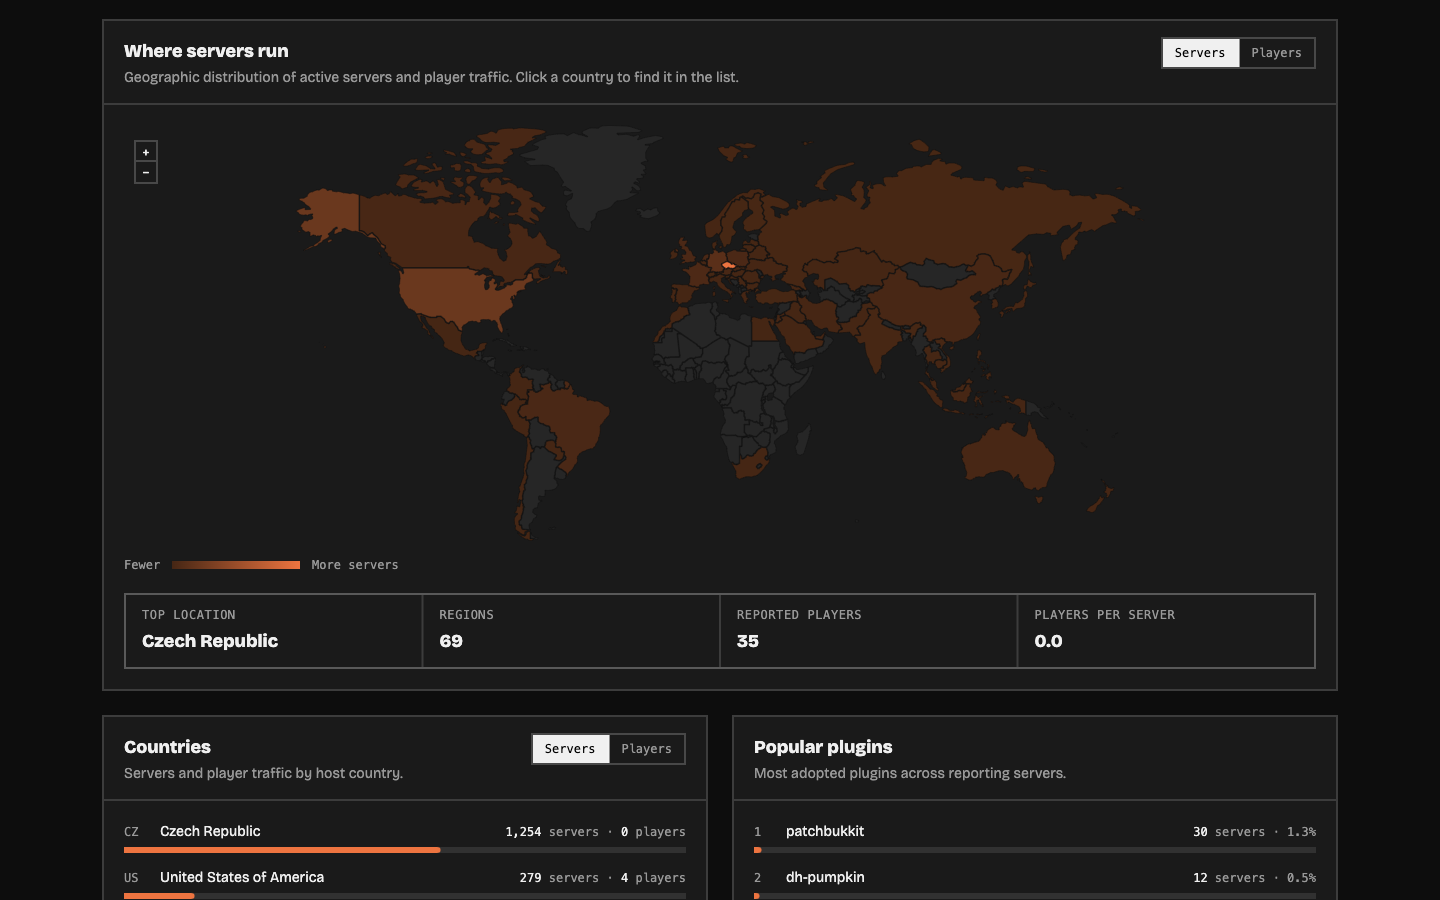Click the "Where servers run" heading

(x=206, y=51)
